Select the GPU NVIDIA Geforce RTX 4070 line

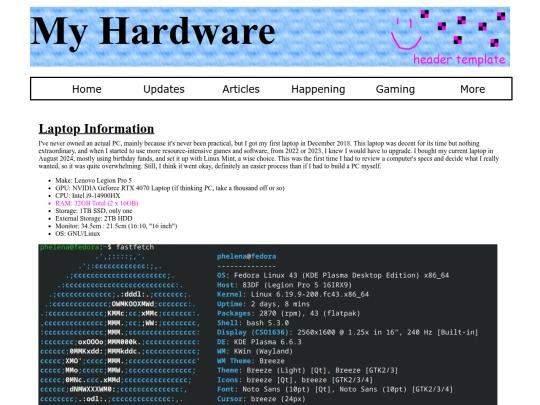(170, 188)
